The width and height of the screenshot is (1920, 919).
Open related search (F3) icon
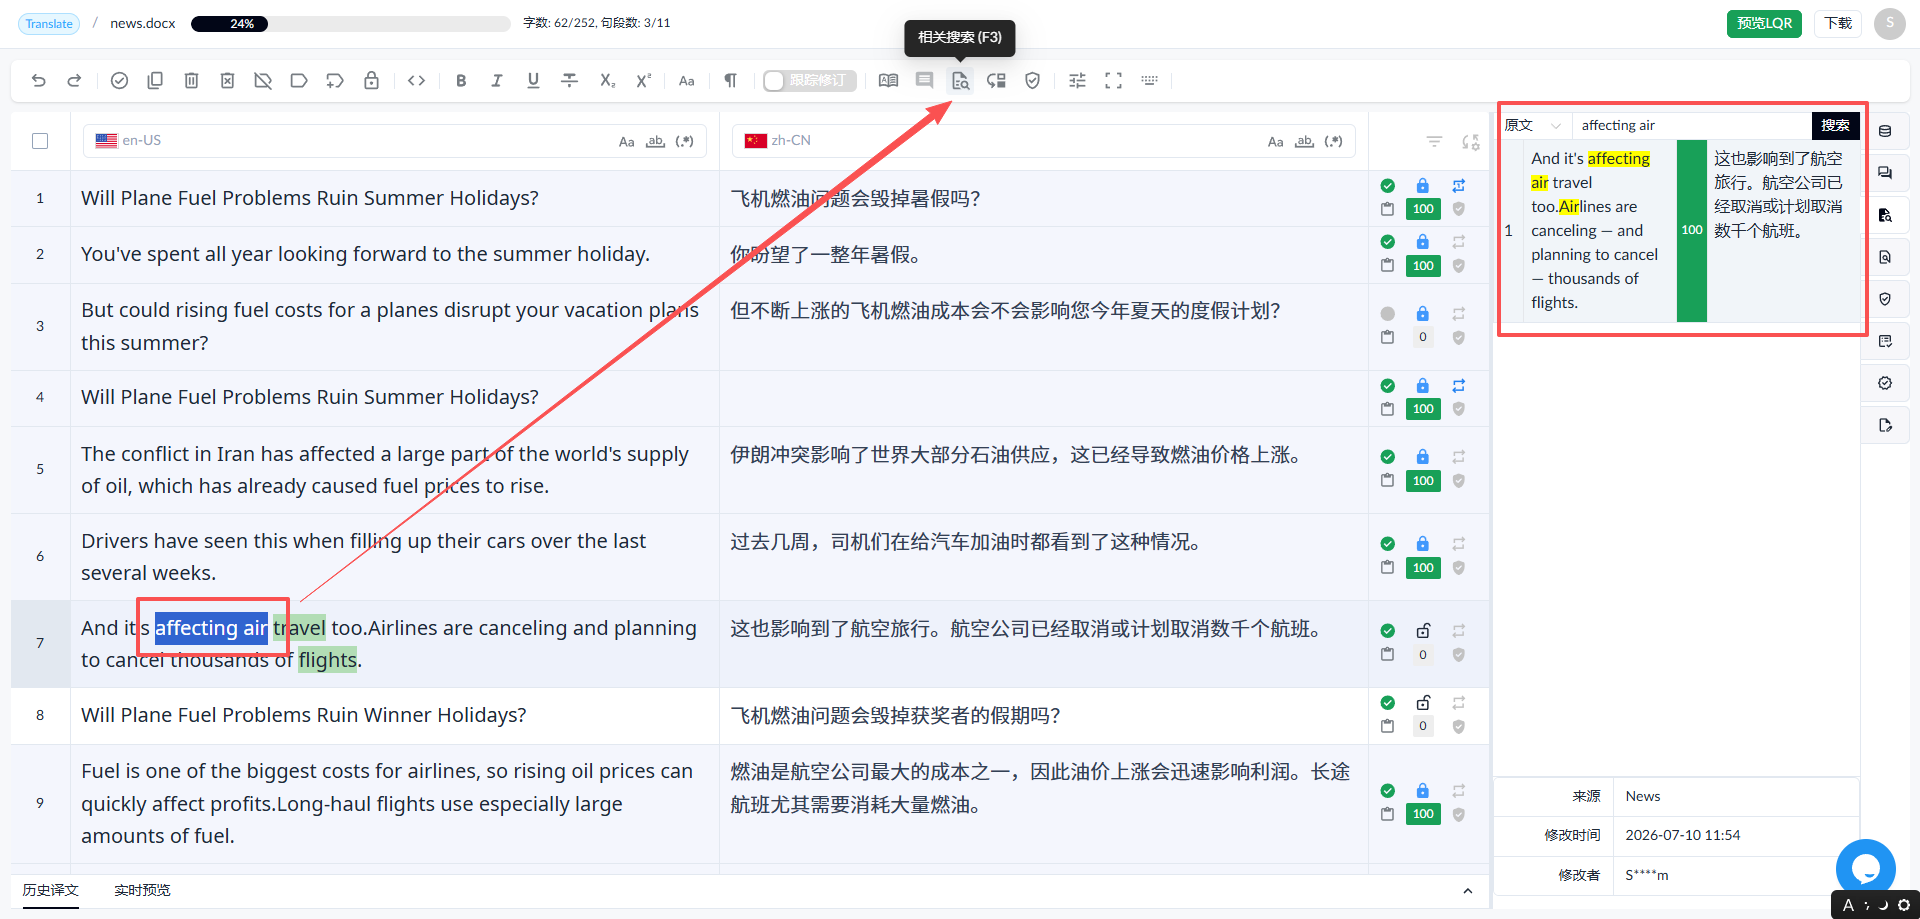[960, 81]
